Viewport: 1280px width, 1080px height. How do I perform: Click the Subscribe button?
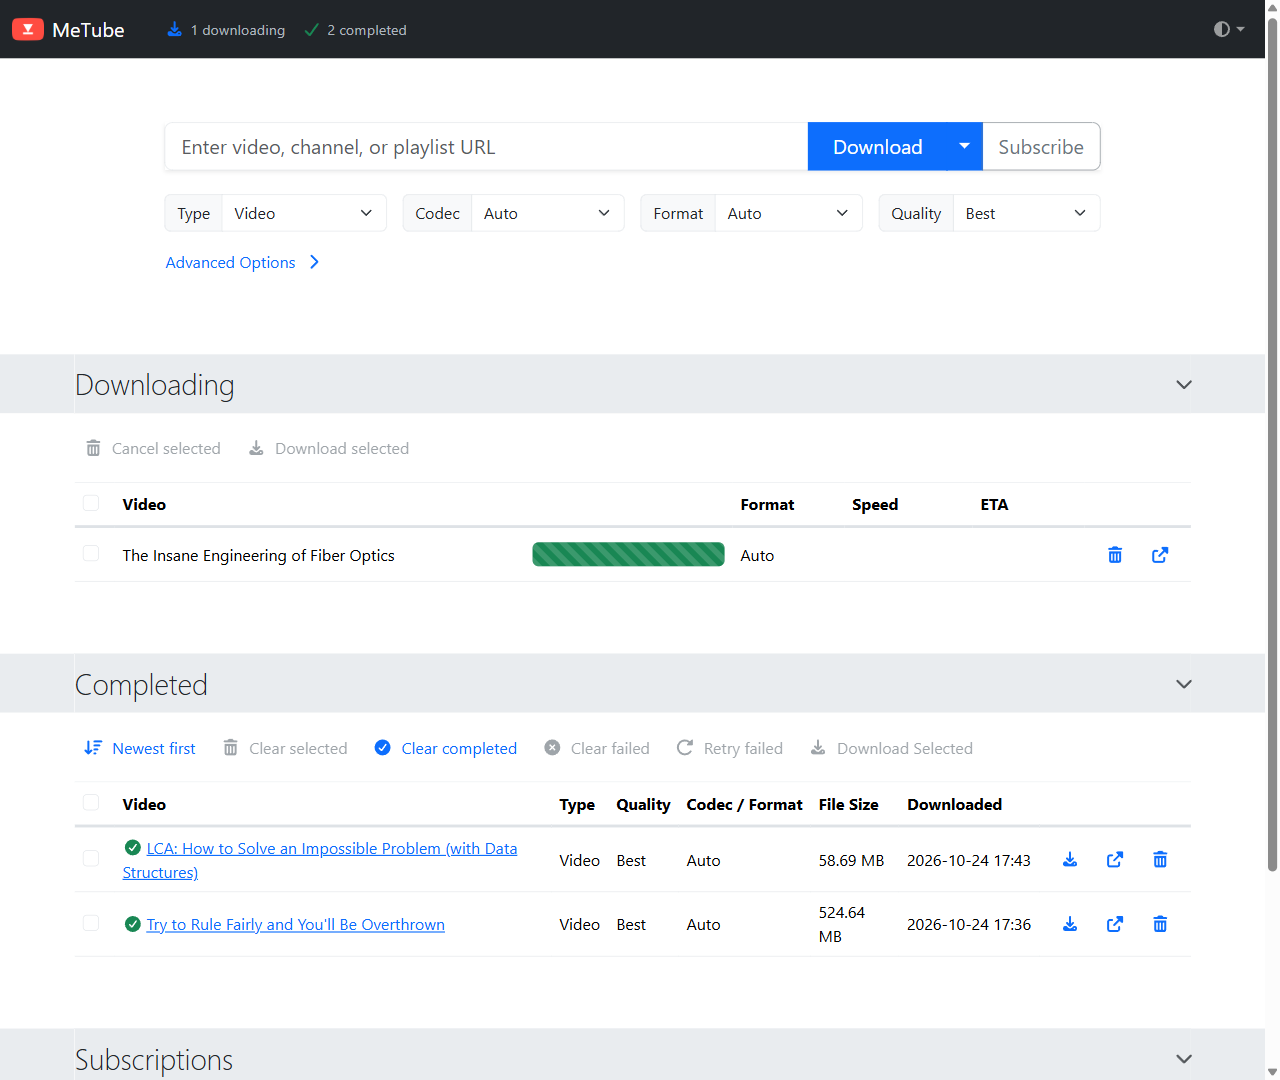(x=1041, y=147)
